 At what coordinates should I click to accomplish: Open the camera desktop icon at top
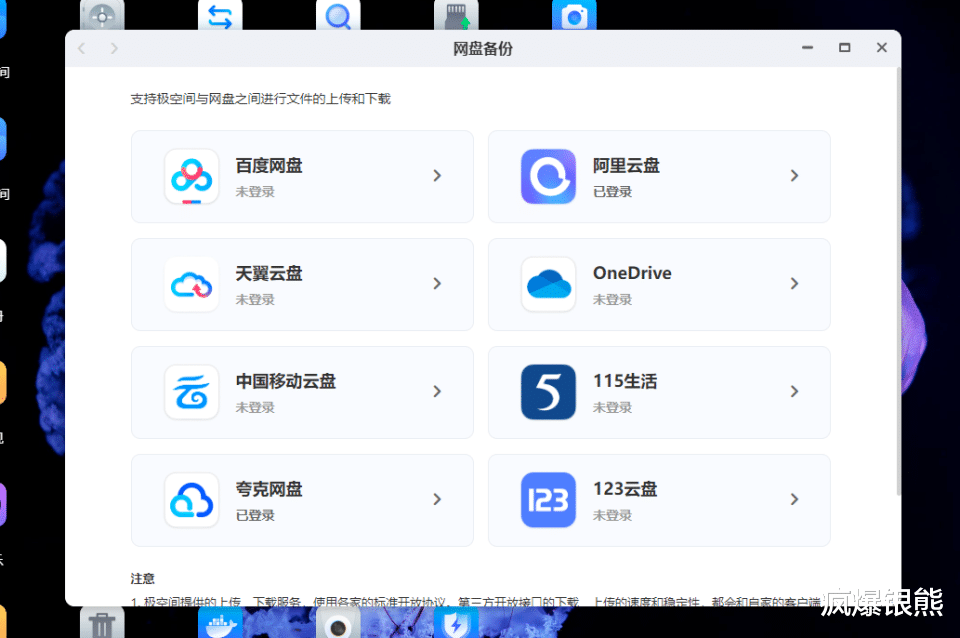574,15
